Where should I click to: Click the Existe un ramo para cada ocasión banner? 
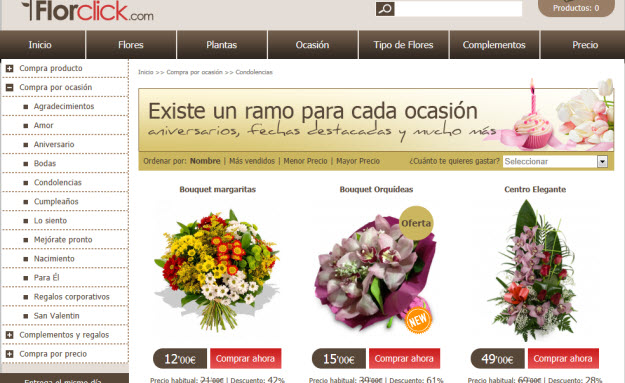pos(376,120)
